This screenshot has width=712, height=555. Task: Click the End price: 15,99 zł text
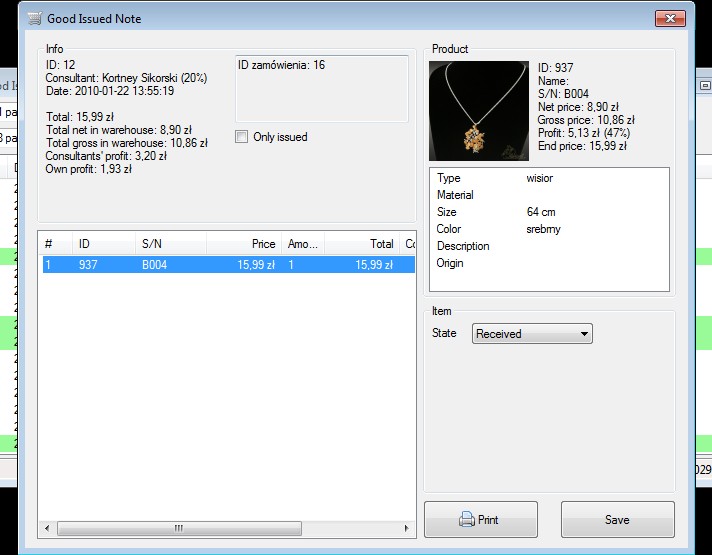click(582, 146)
